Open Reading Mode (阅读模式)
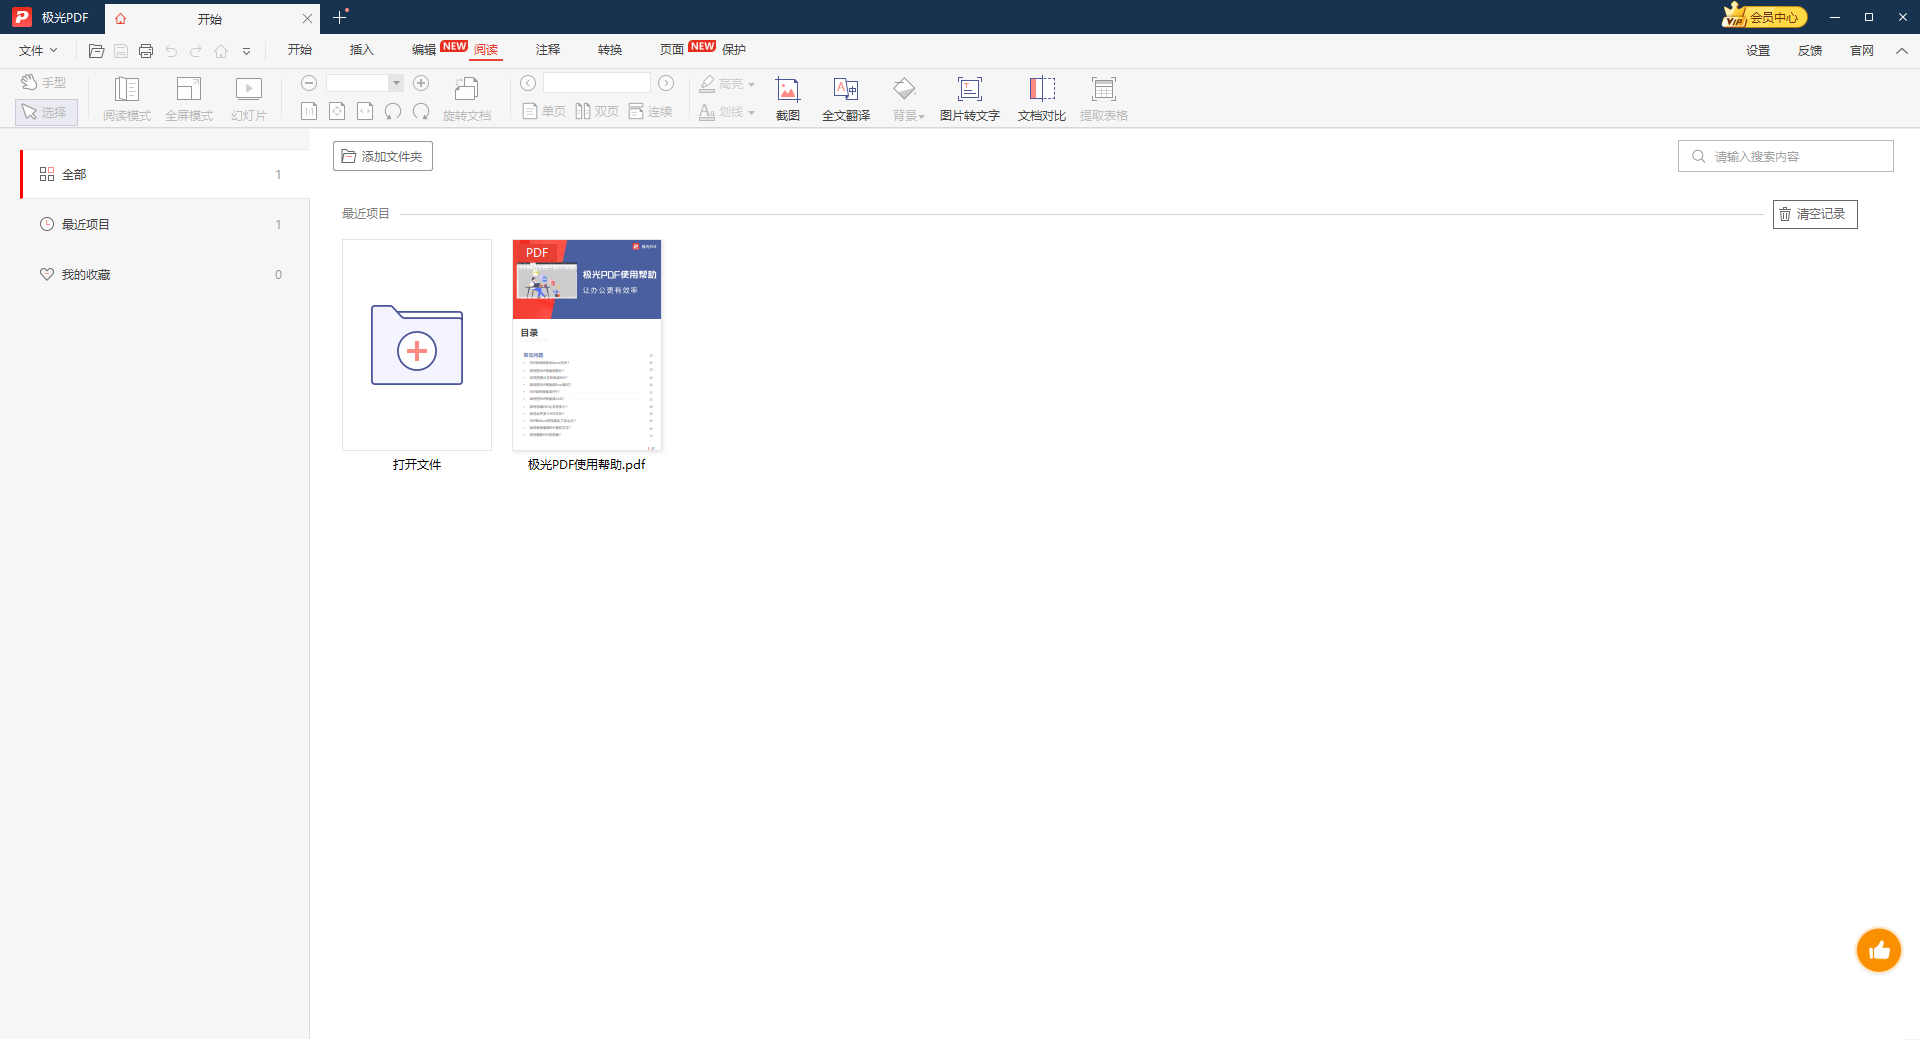This screenshot has height=1040, width=1920. (127, 99)
